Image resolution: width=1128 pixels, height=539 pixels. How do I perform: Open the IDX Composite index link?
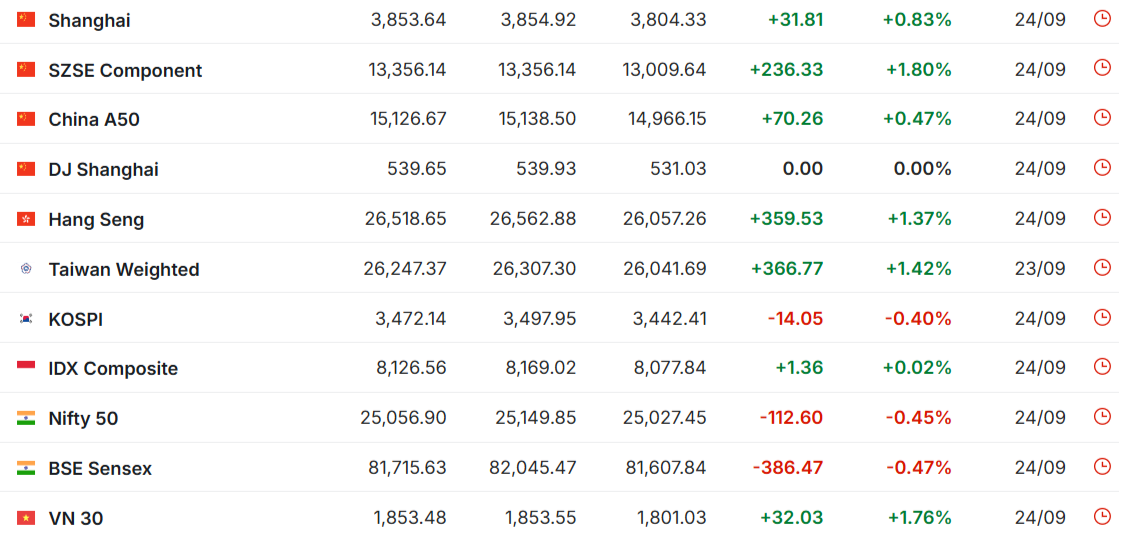coord(113,369)
